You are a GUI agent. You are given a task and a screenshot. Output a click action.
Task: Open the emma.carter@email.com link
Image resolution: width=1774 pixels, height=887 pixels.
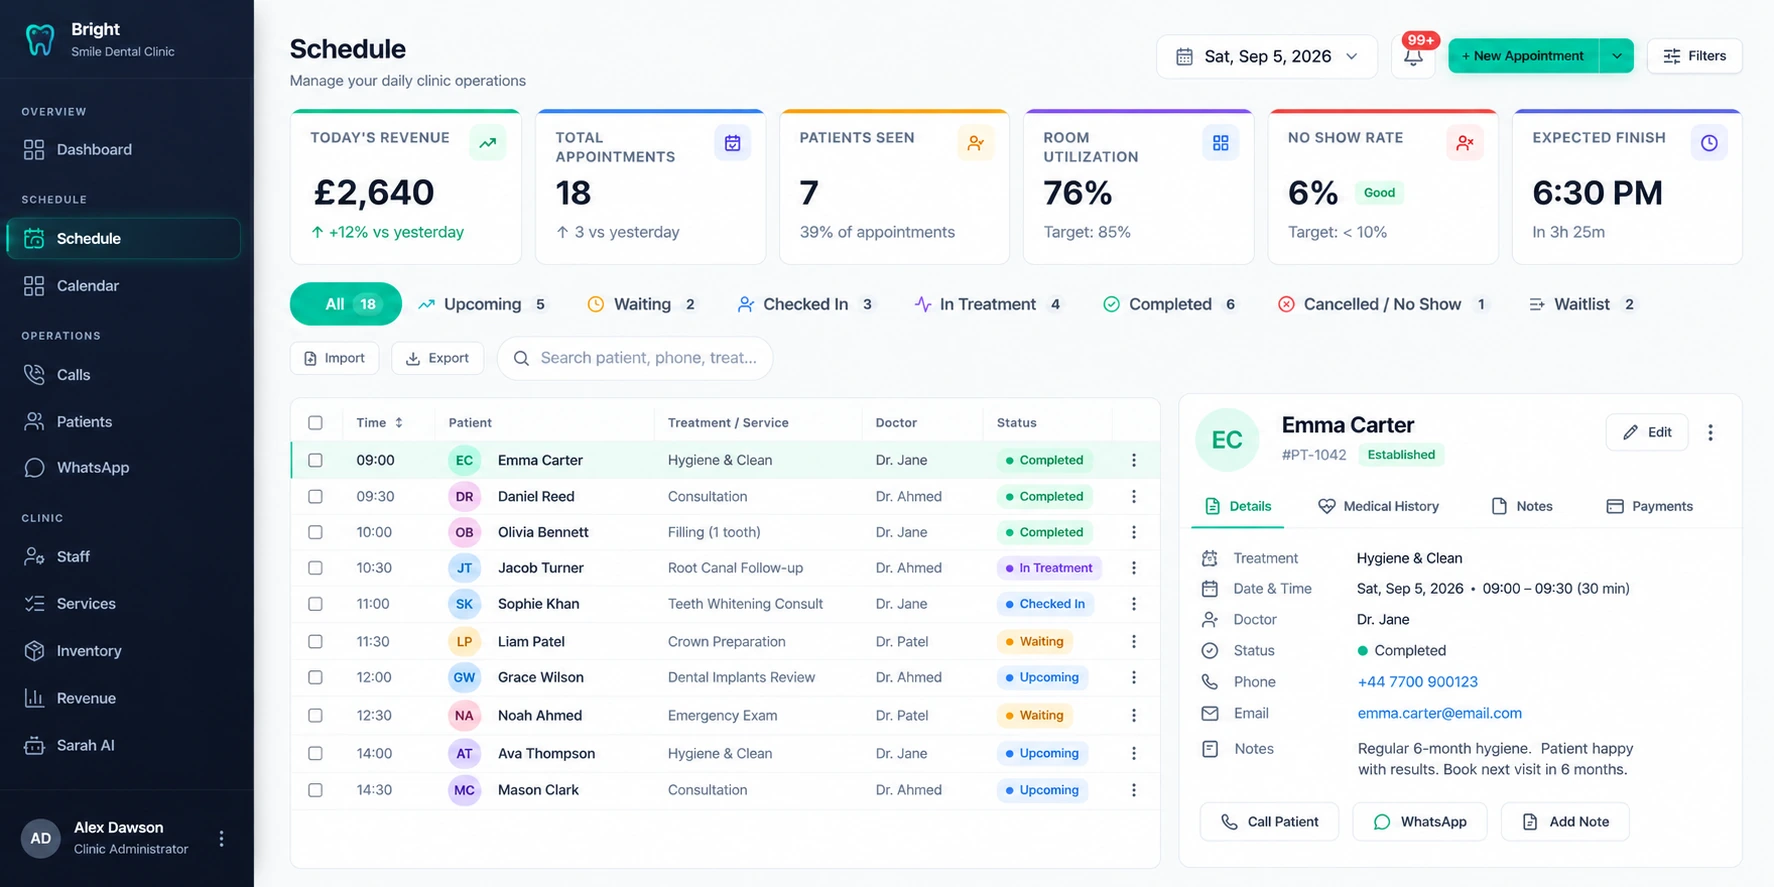pos(1439,713)
